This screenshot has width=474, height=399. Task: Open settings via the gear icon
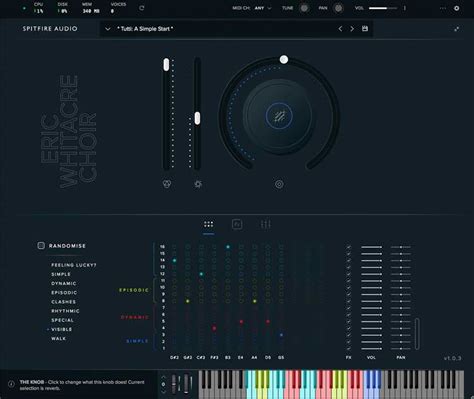coord(457,8)
